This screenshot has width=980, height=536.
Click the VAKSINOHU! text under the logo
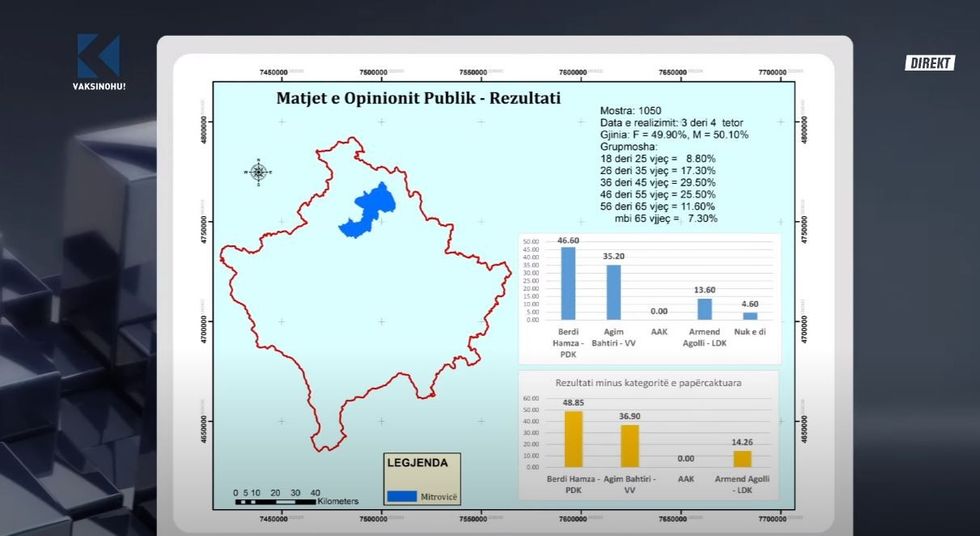98,86
